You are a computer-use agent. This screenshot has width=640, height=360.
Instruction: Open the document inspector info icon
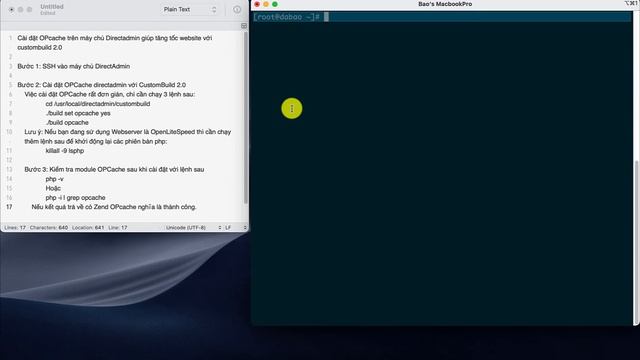(x=237, y=9)
